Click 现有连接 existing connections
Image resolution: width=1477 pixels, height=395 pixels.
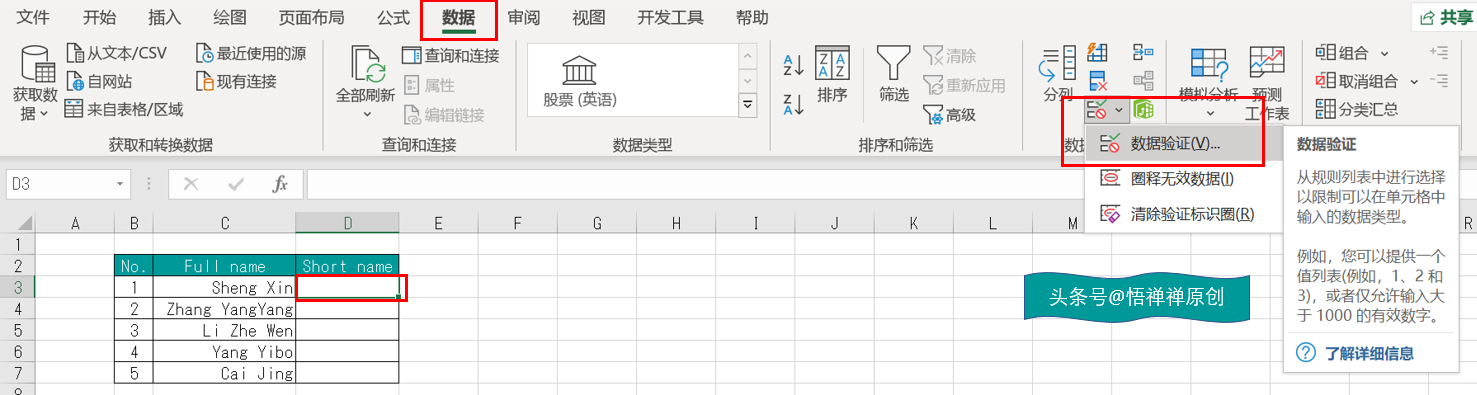pos(236,81)
